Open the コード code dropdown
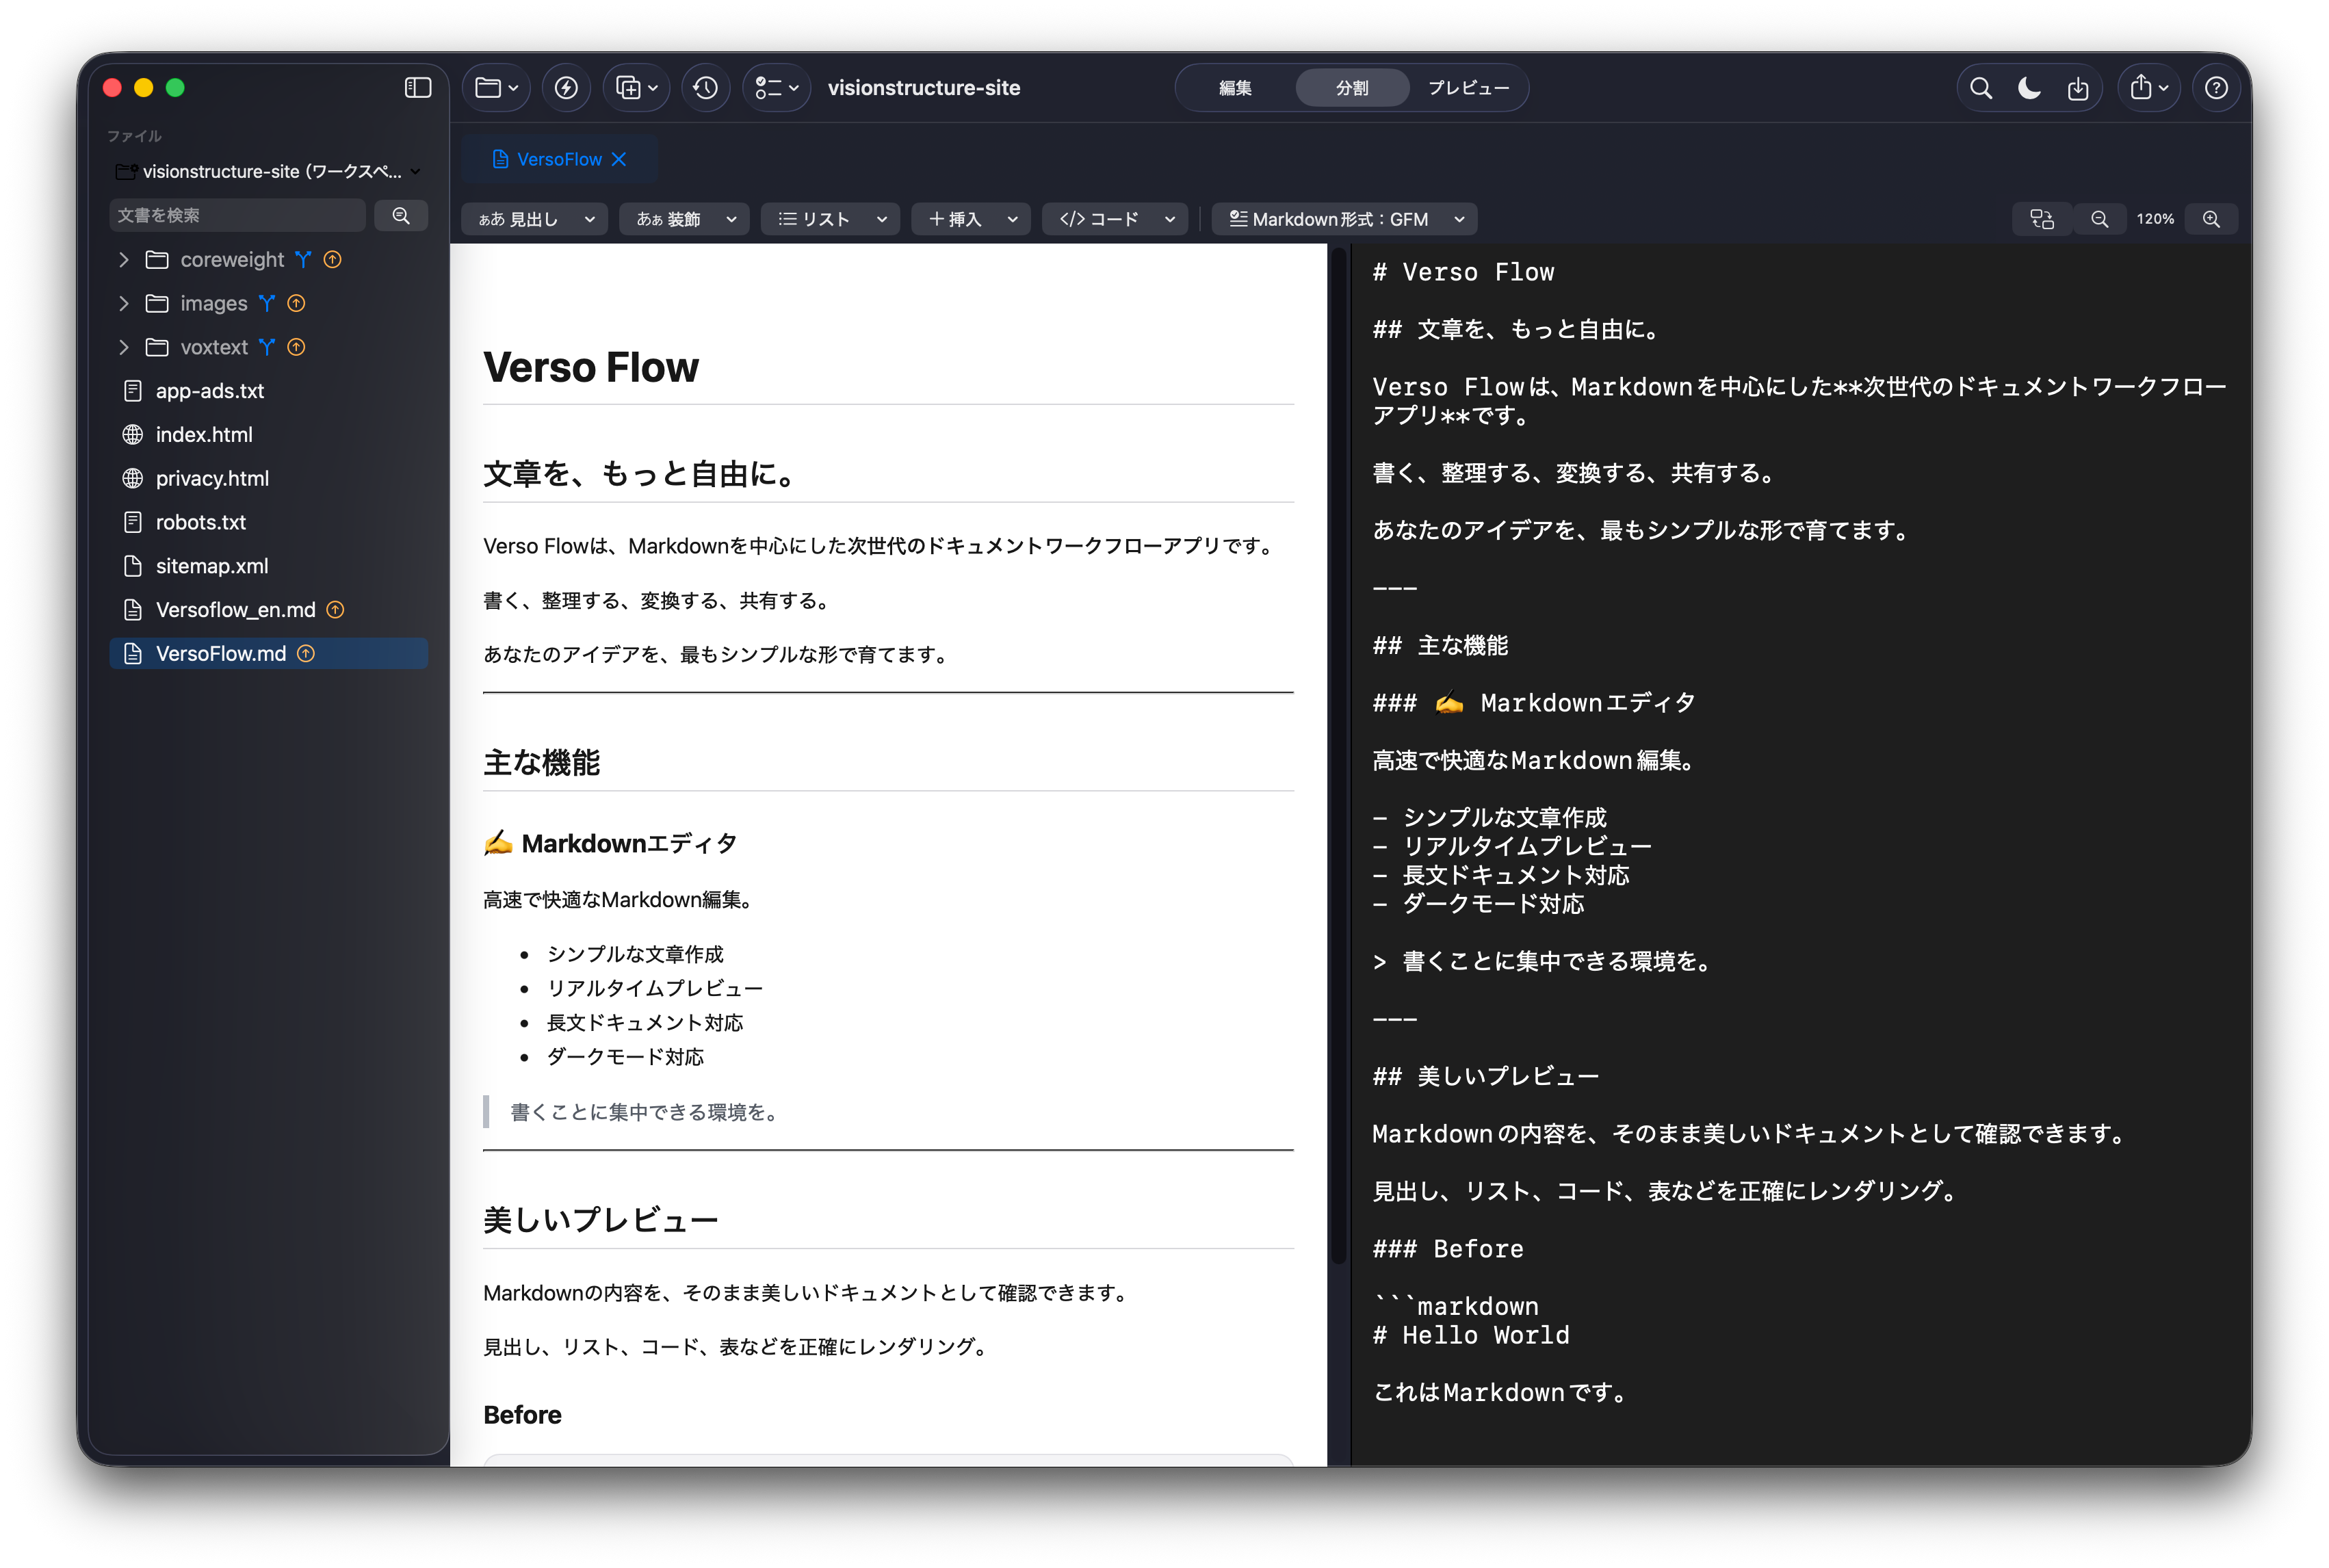 pos(1116,219)
